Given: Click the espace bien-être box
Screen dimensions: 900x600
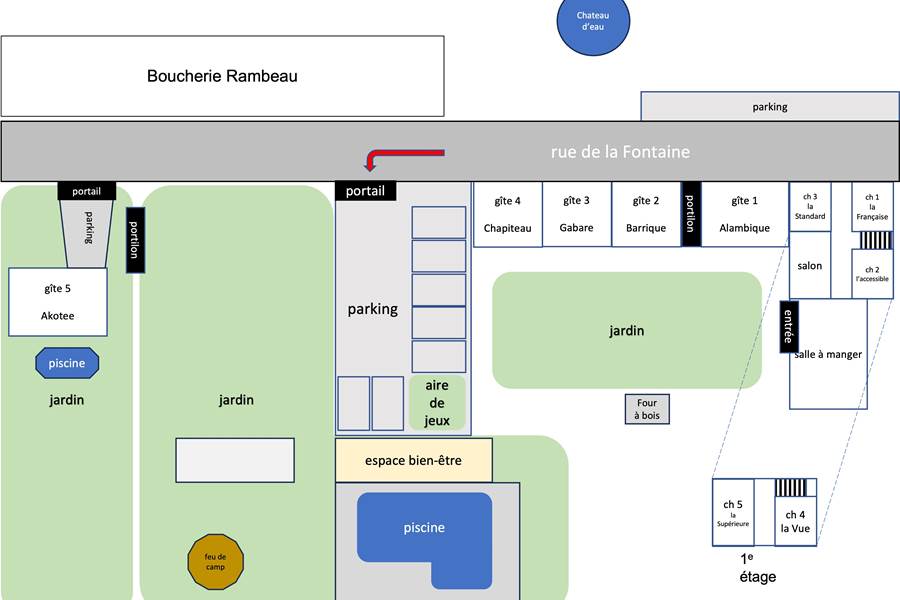Looking at the screenshot, I should (414, 460).
